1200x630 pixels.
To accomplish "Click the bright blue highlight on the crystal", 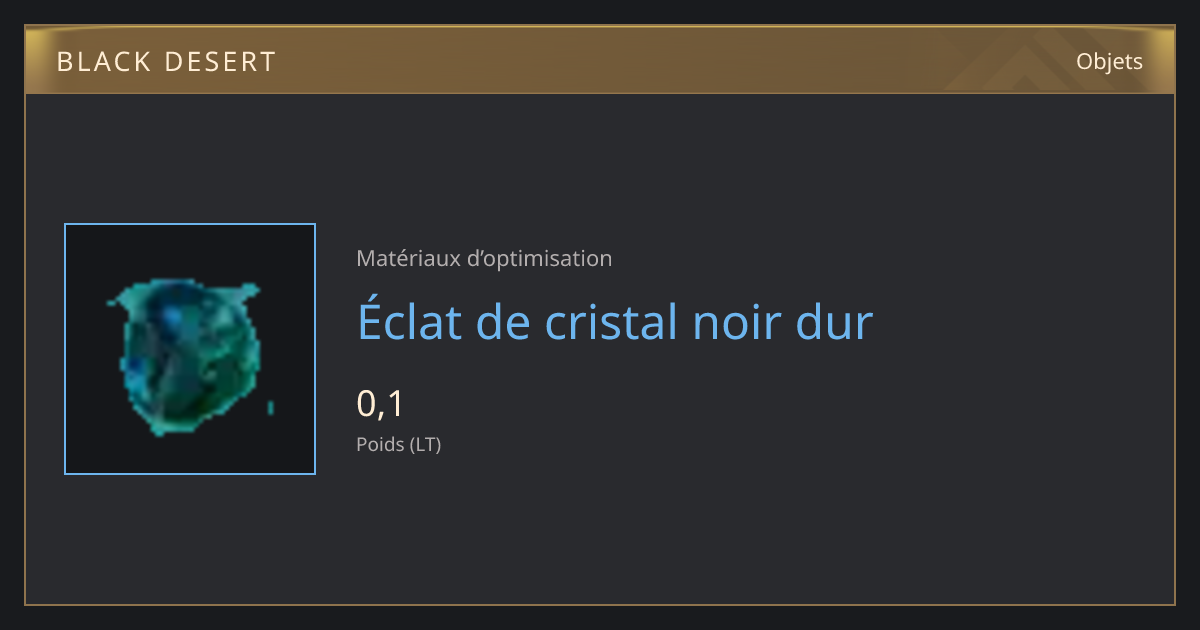I will pyautogui.click(x=173, y=319).
